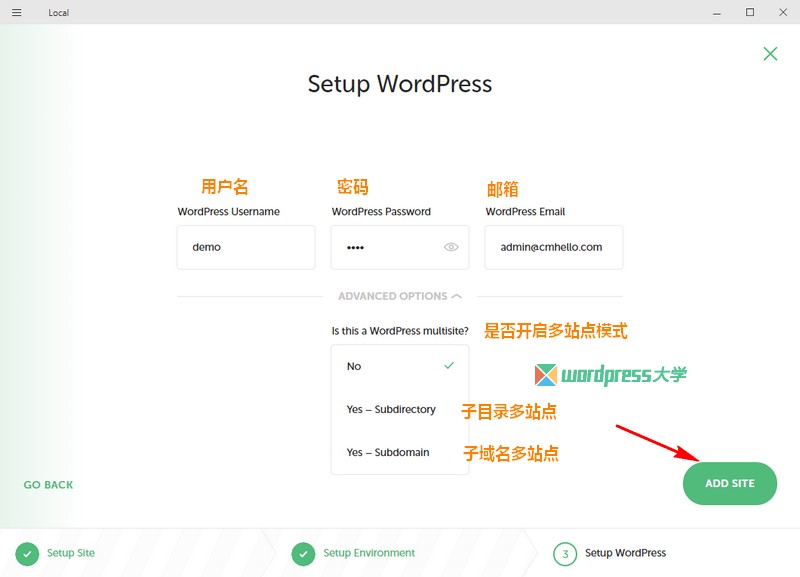Select the No multisite option
Screen dimensions: 800x577
click(x=399, y=366)
